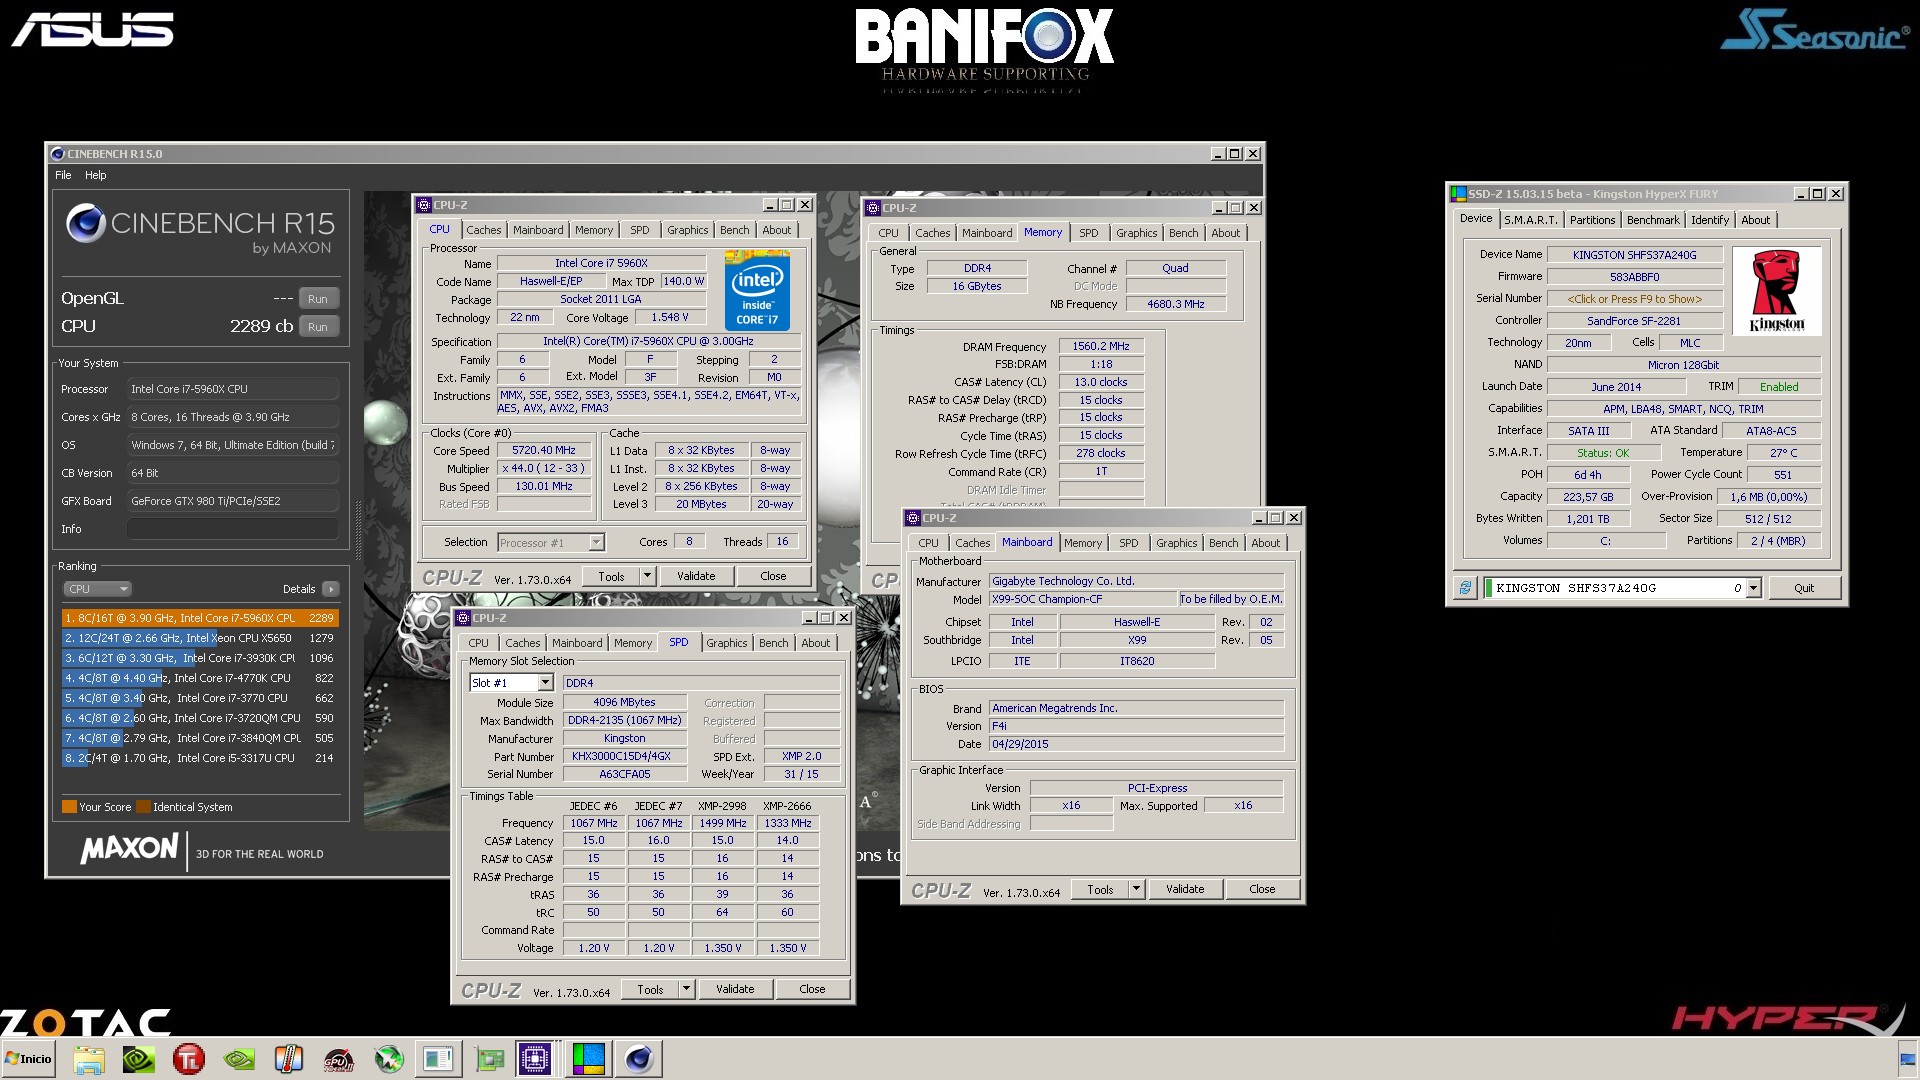Open the CPU ranking type dropdown in Cinebench
This screenshot has height=1080, width=1920.
coord(97,589)
